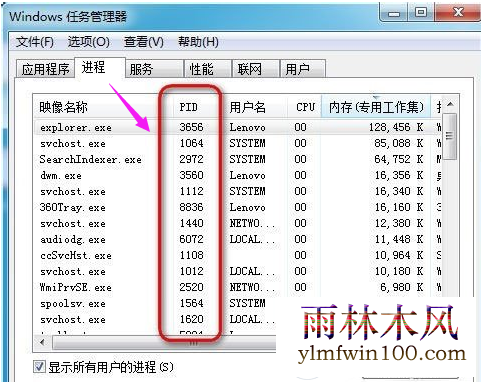The image size is (481, 382).
Task: Select svchost.exe with PID 1440
Action: tap(238, 223)
